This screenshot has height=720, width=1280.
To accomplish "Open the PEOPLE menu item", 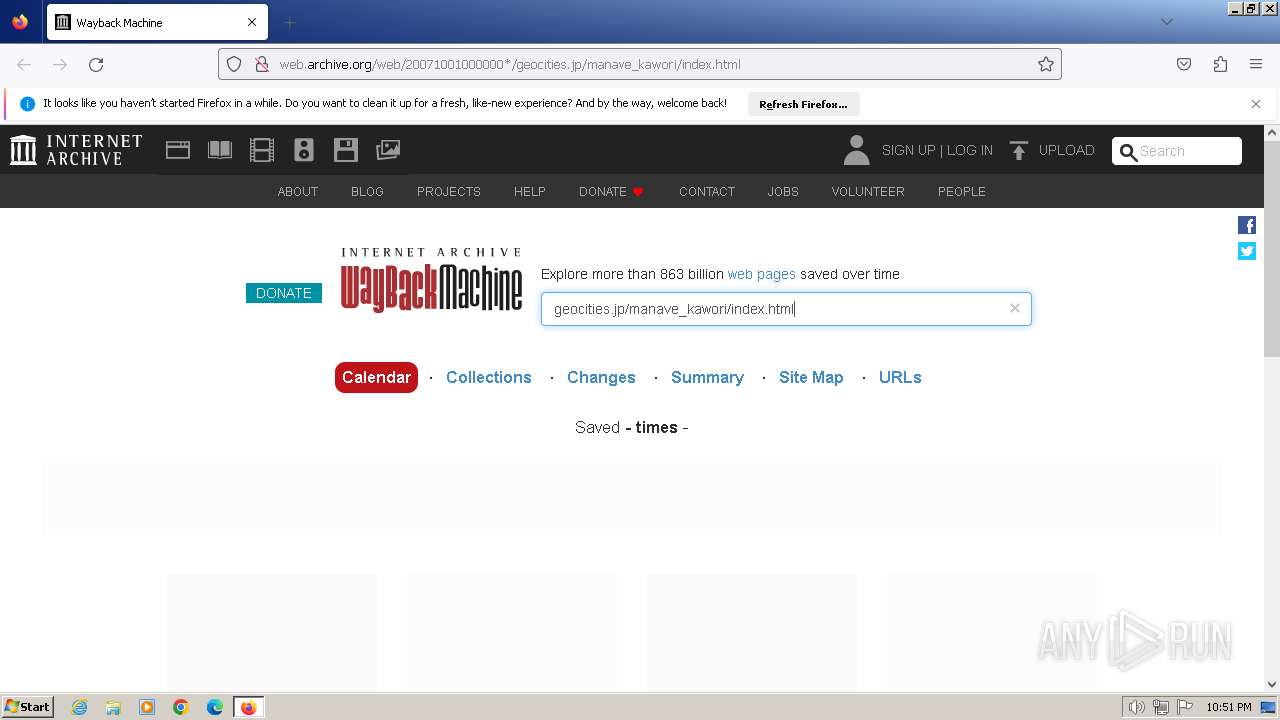I will tap(962, 191).
